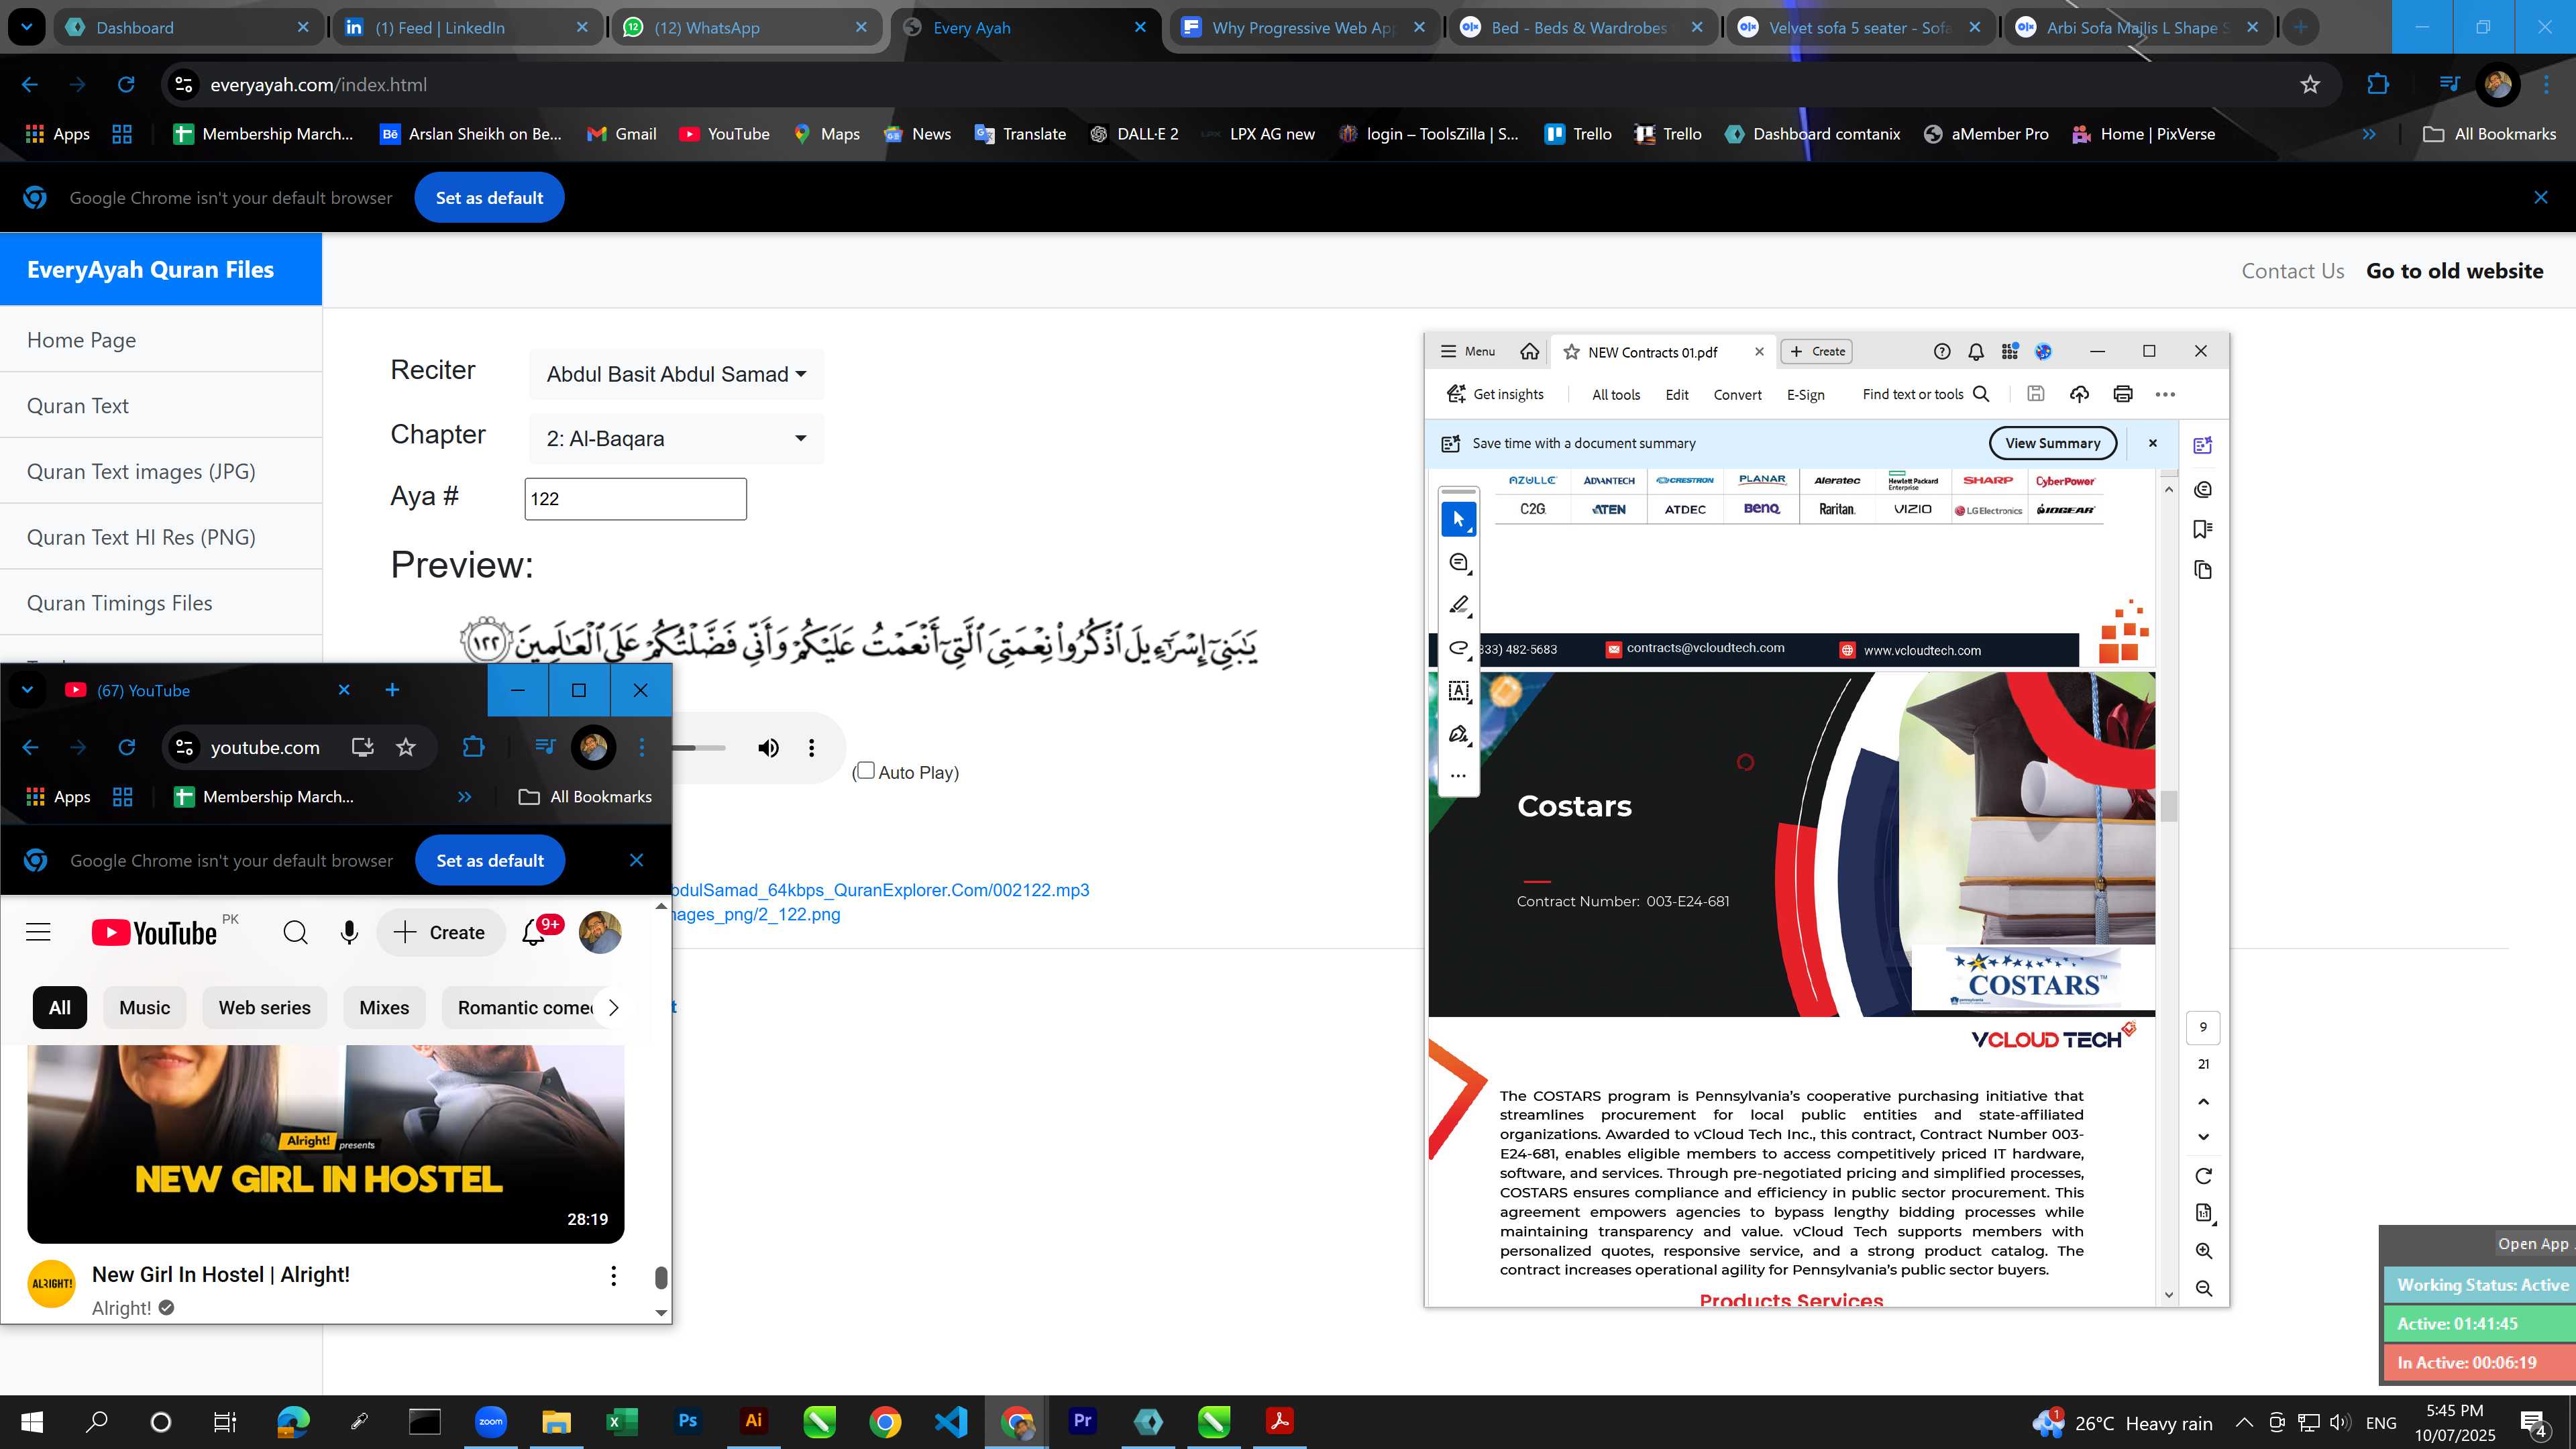
Task: Open tab search dropdown in YouTube window
Action: point(27,690)
